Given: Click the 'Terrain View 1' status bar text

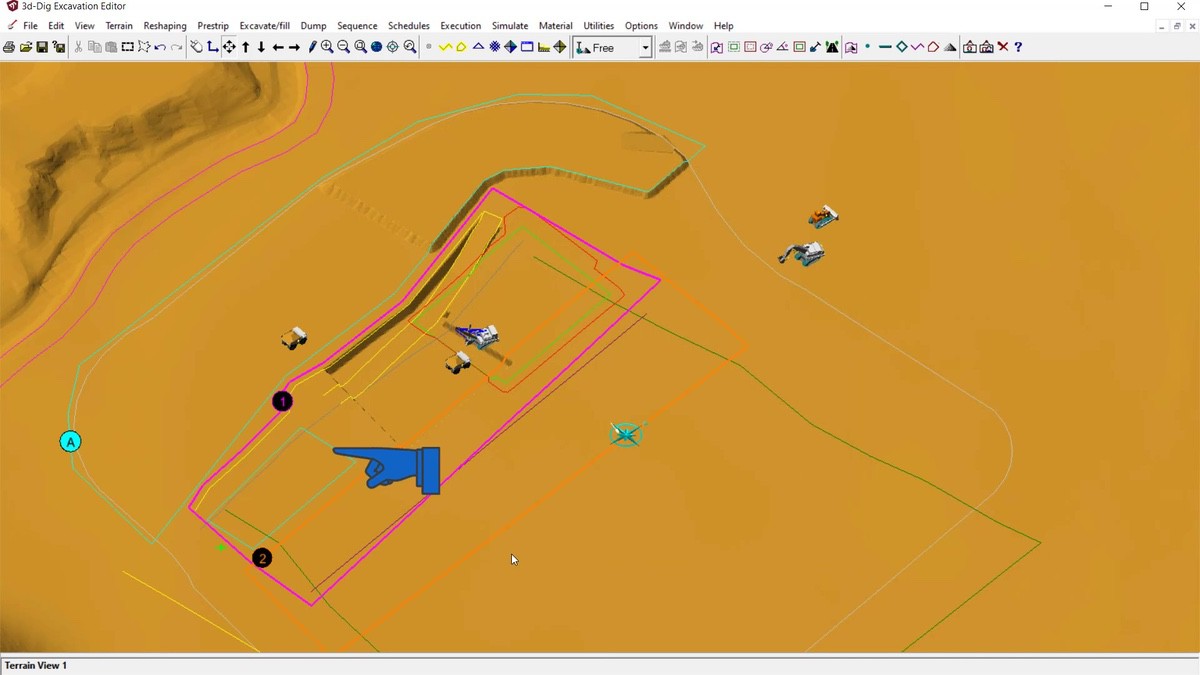Looking at the screenshot, I should 36,665.
